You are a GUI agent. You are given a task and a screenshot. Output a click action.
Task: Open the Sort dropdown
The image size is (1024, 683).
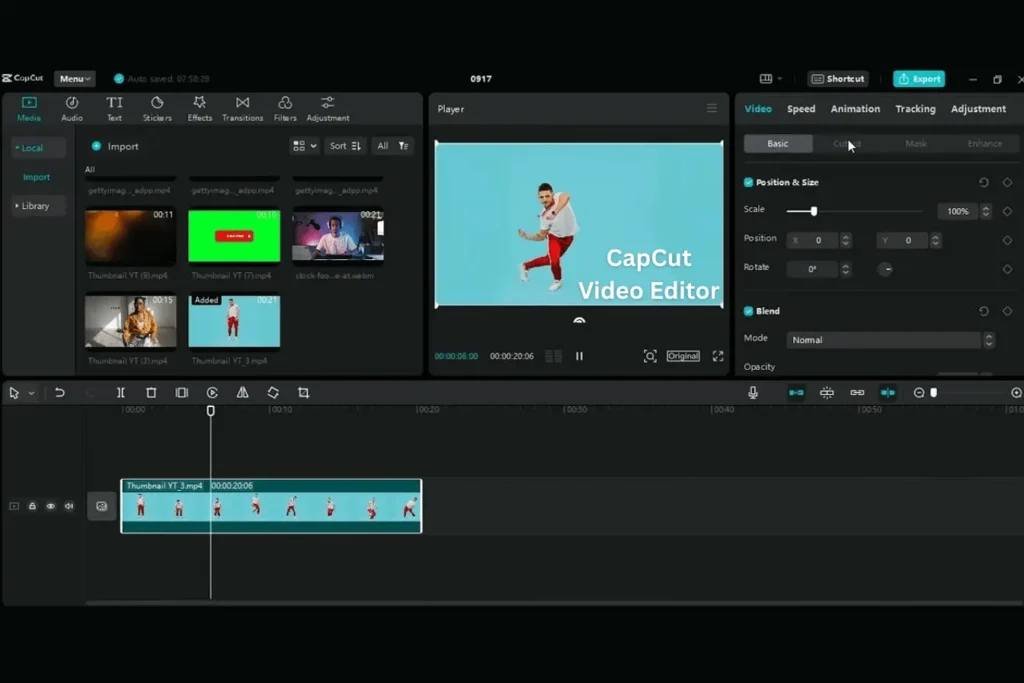click(x=345, y=146)
